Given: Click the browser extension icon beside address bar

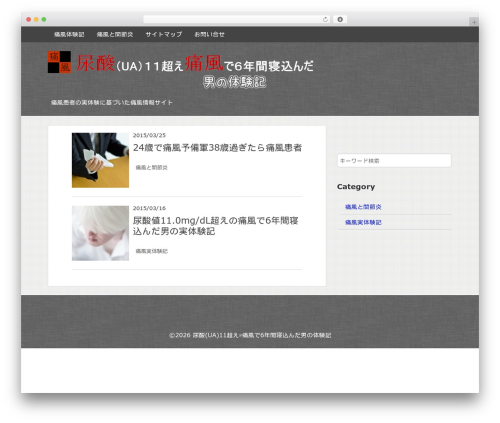Looking at the screenshot, I should click(340, 19).
